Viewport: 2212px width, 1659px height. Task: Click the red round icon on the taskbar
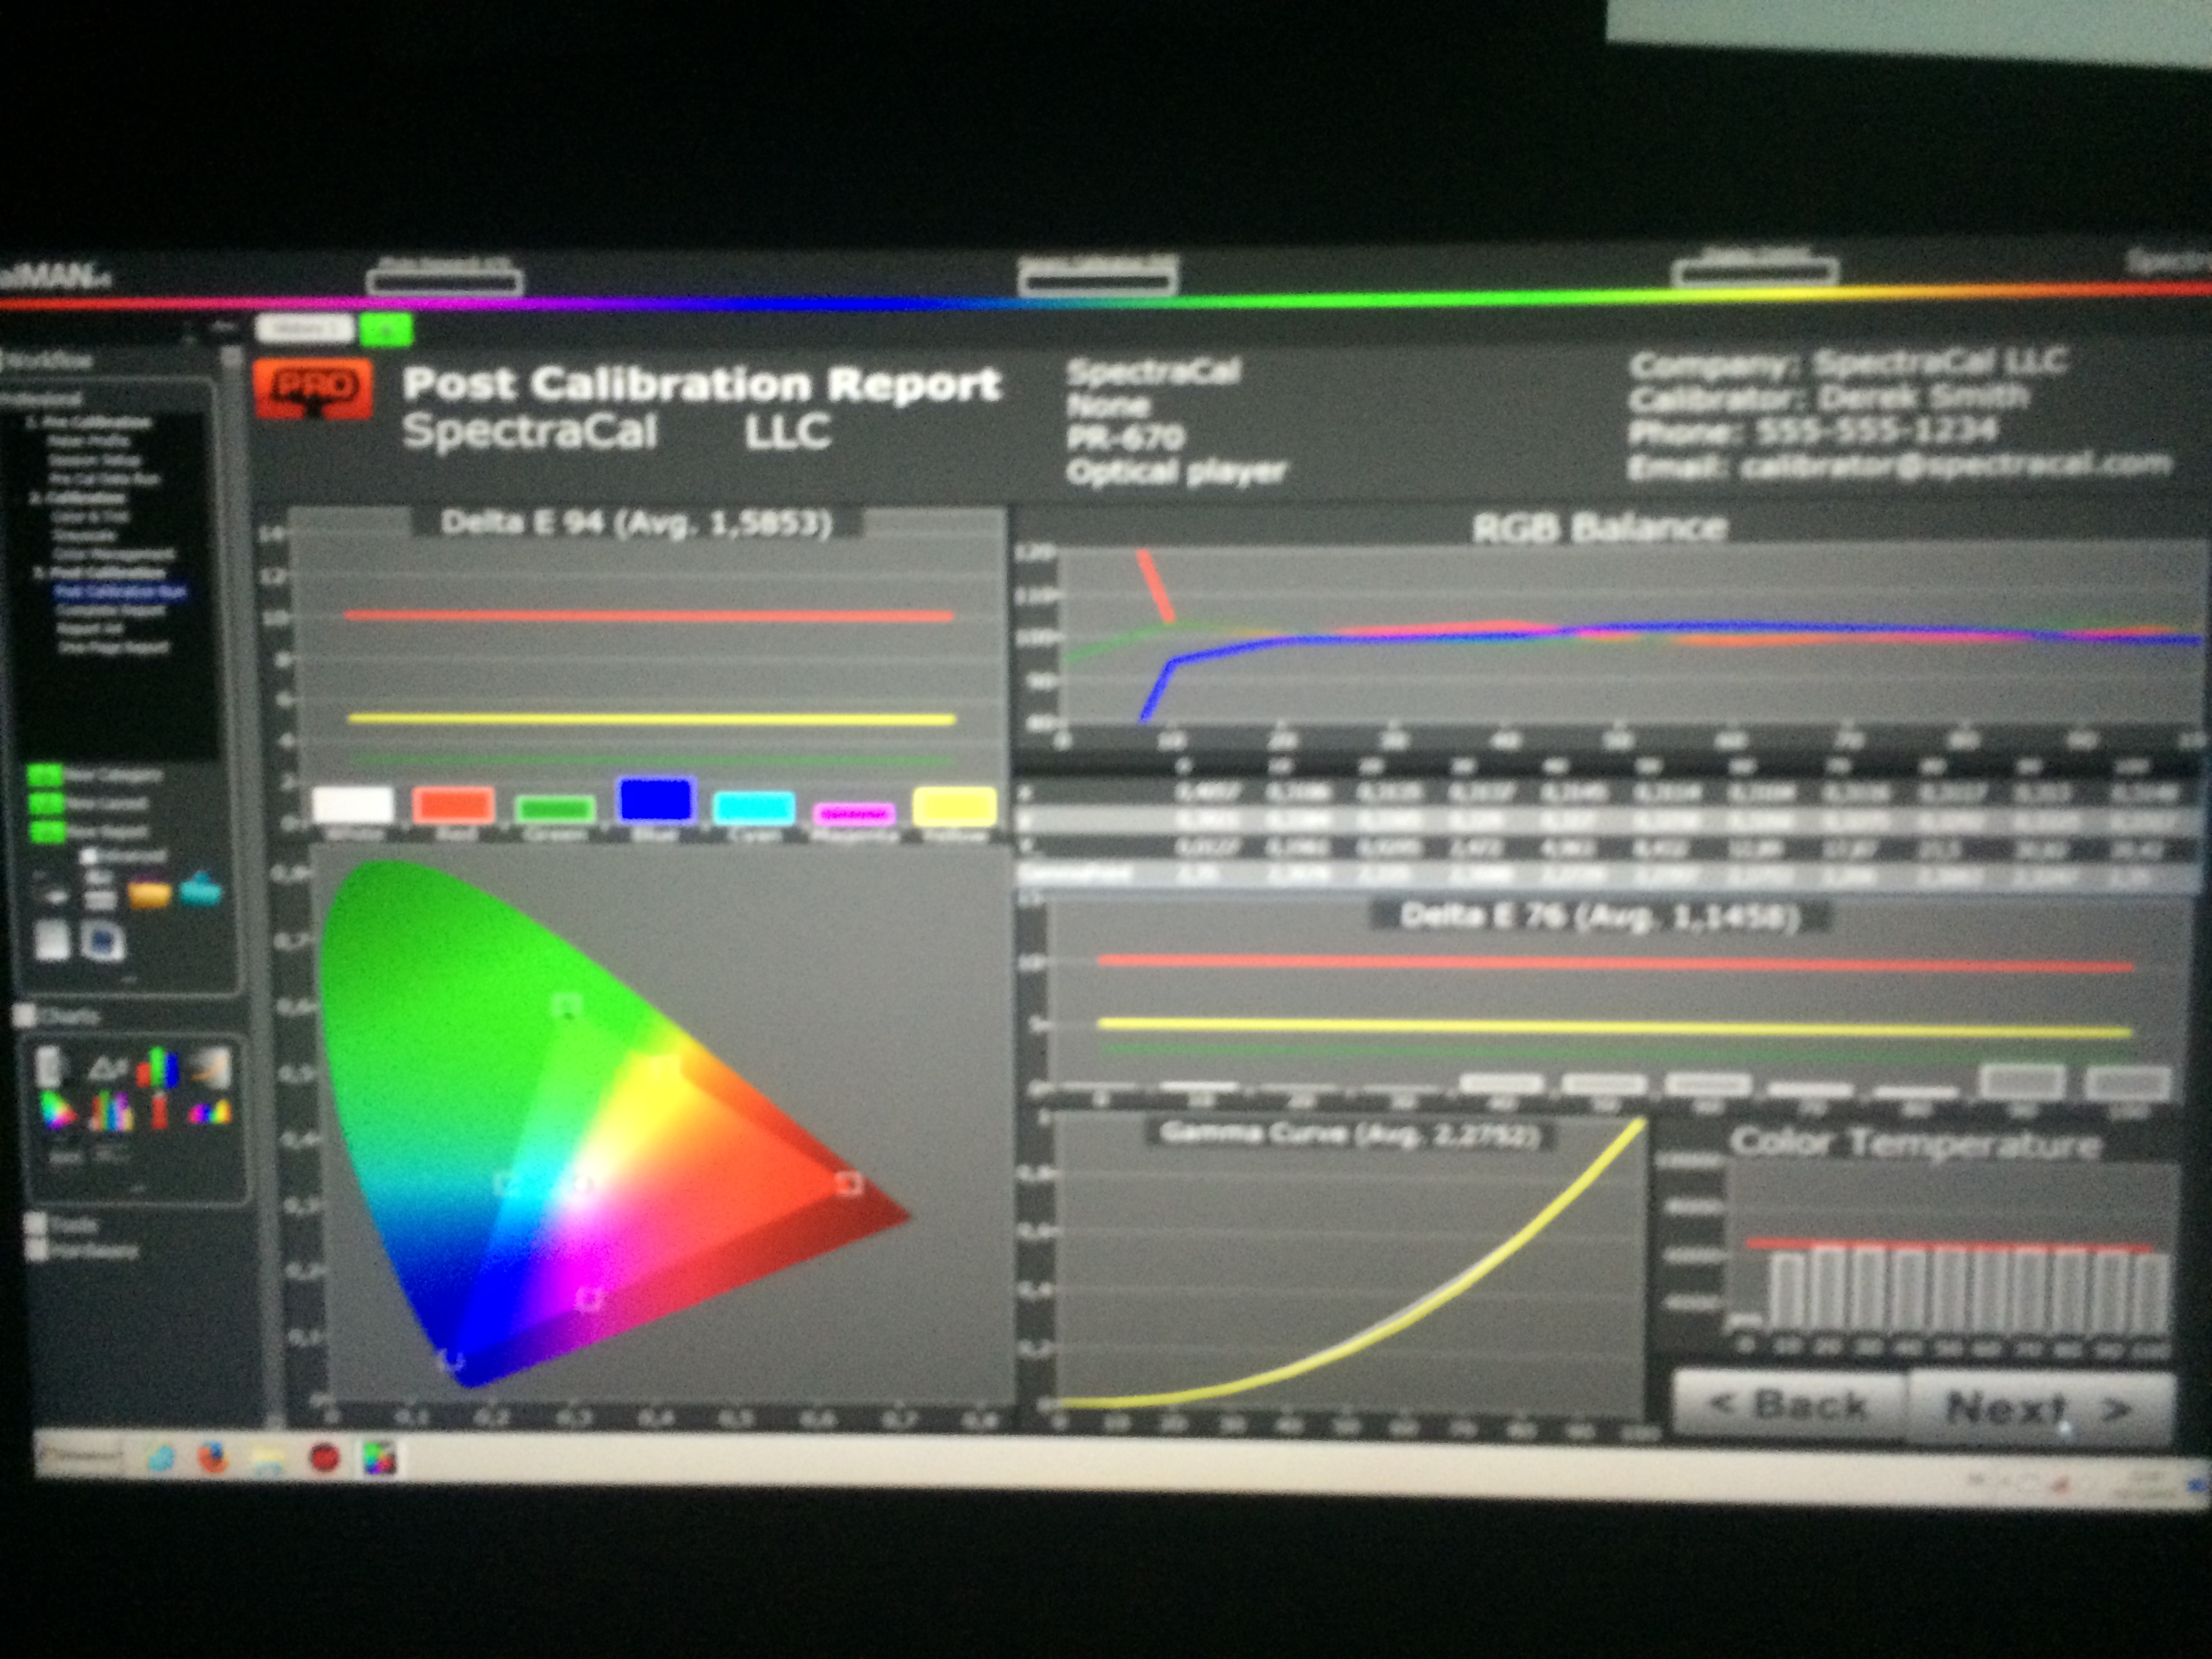(324, 1459)
